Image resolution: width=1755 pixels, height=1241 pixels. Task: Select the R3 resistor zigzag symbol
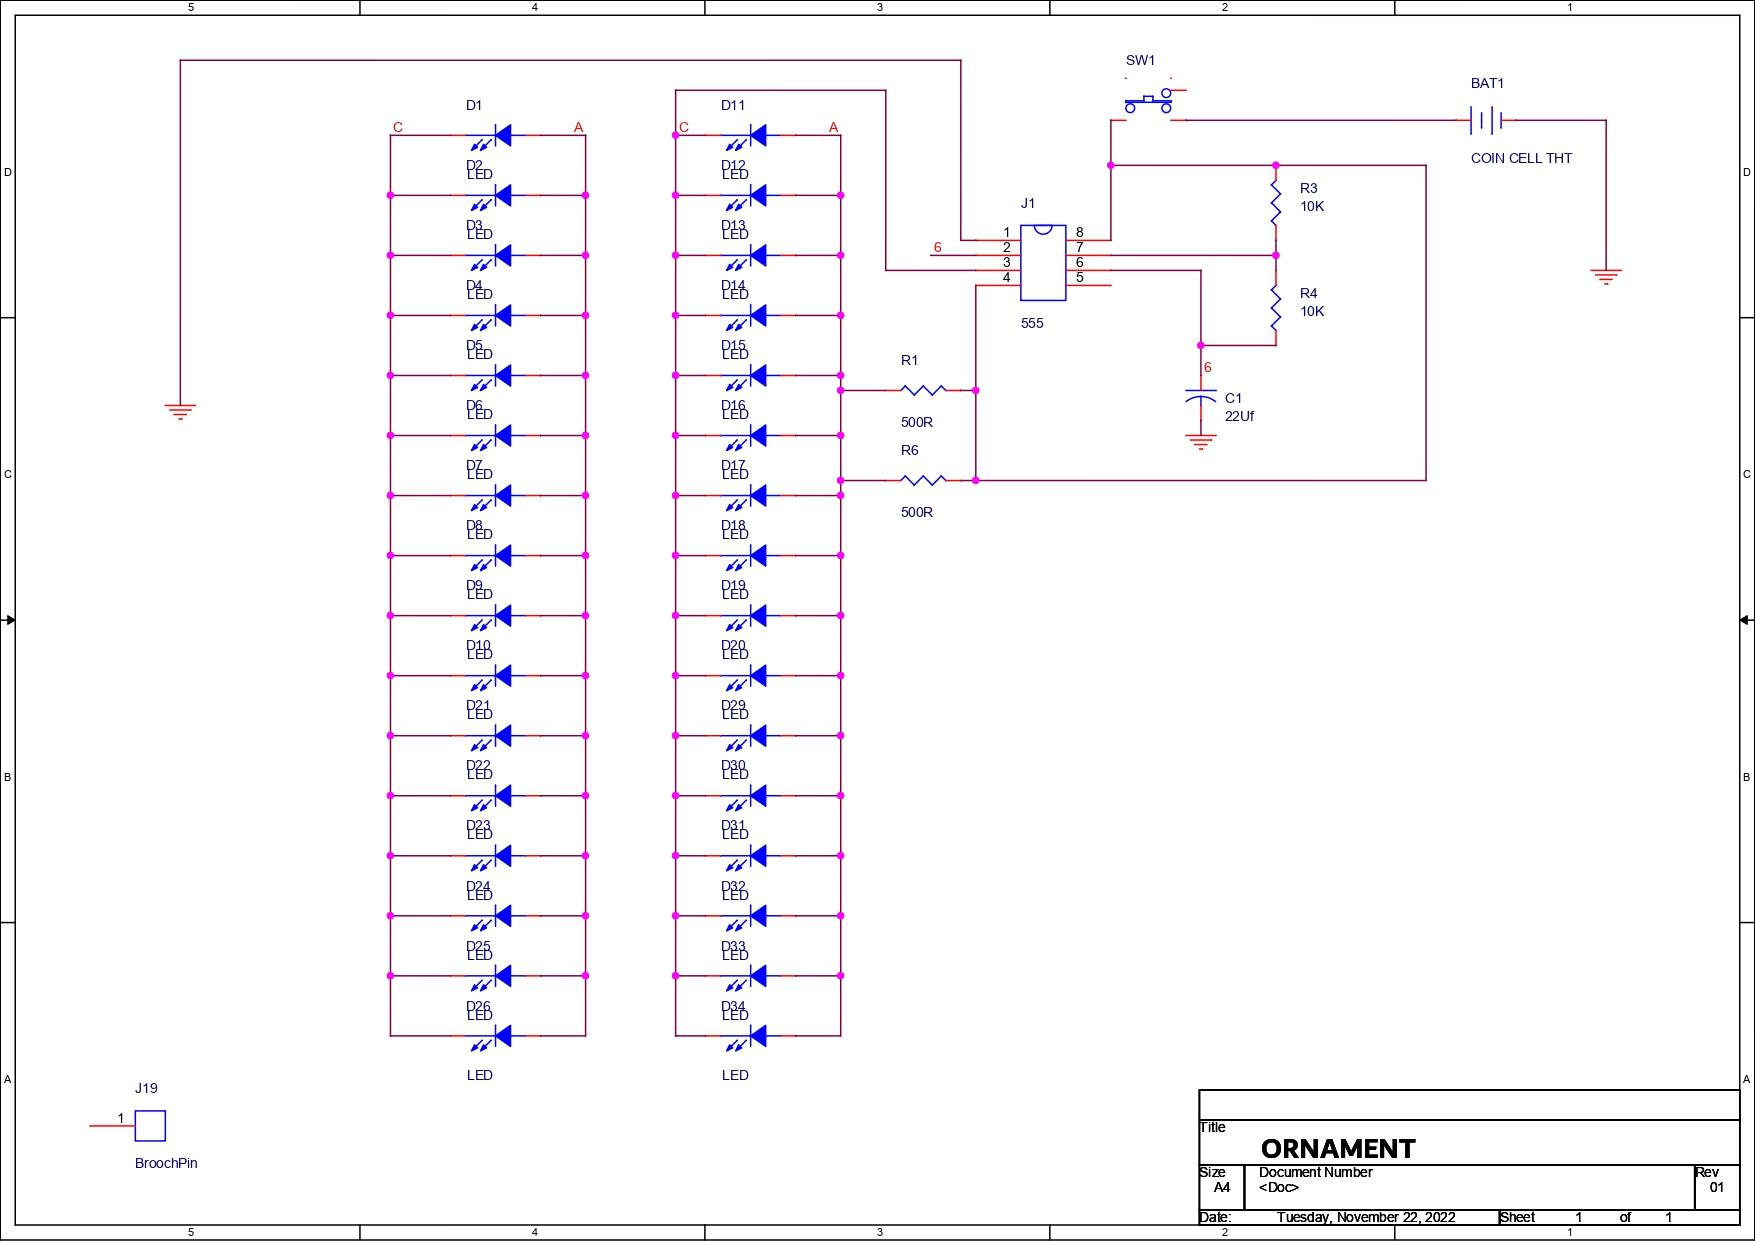tap(1276, 203)
